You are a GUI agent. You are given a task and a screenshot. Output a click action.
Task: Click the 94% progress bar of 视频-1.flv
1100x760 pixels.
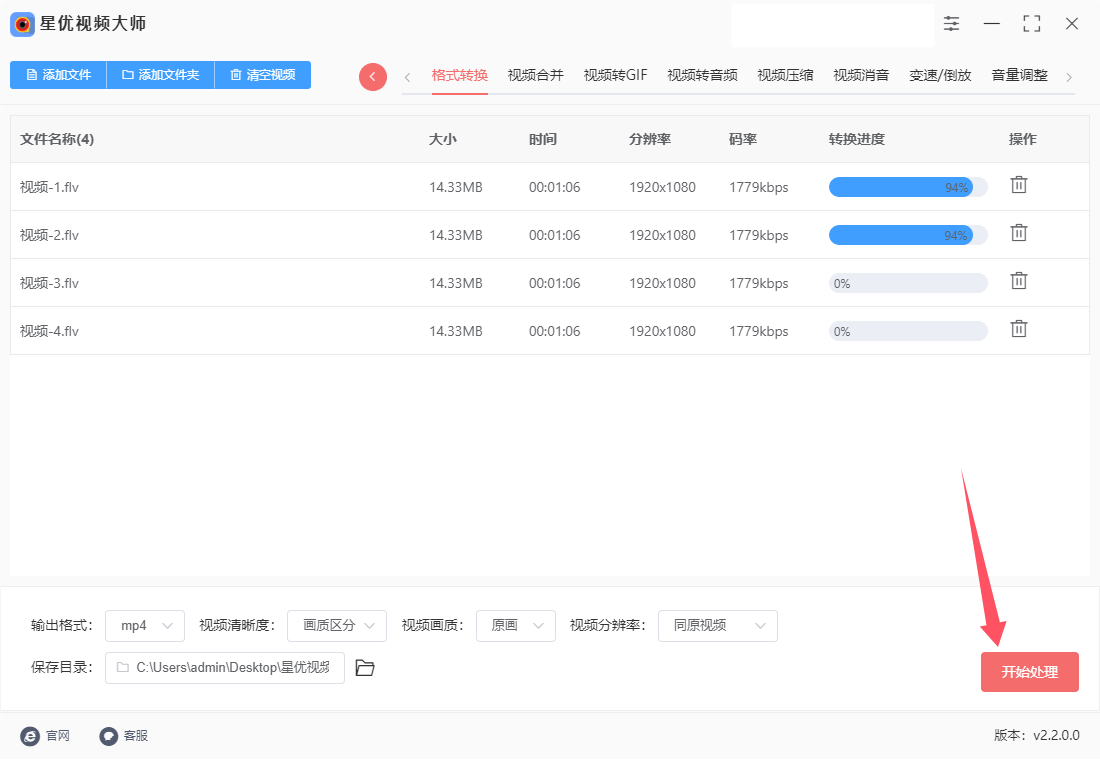[x=908, y=187]
